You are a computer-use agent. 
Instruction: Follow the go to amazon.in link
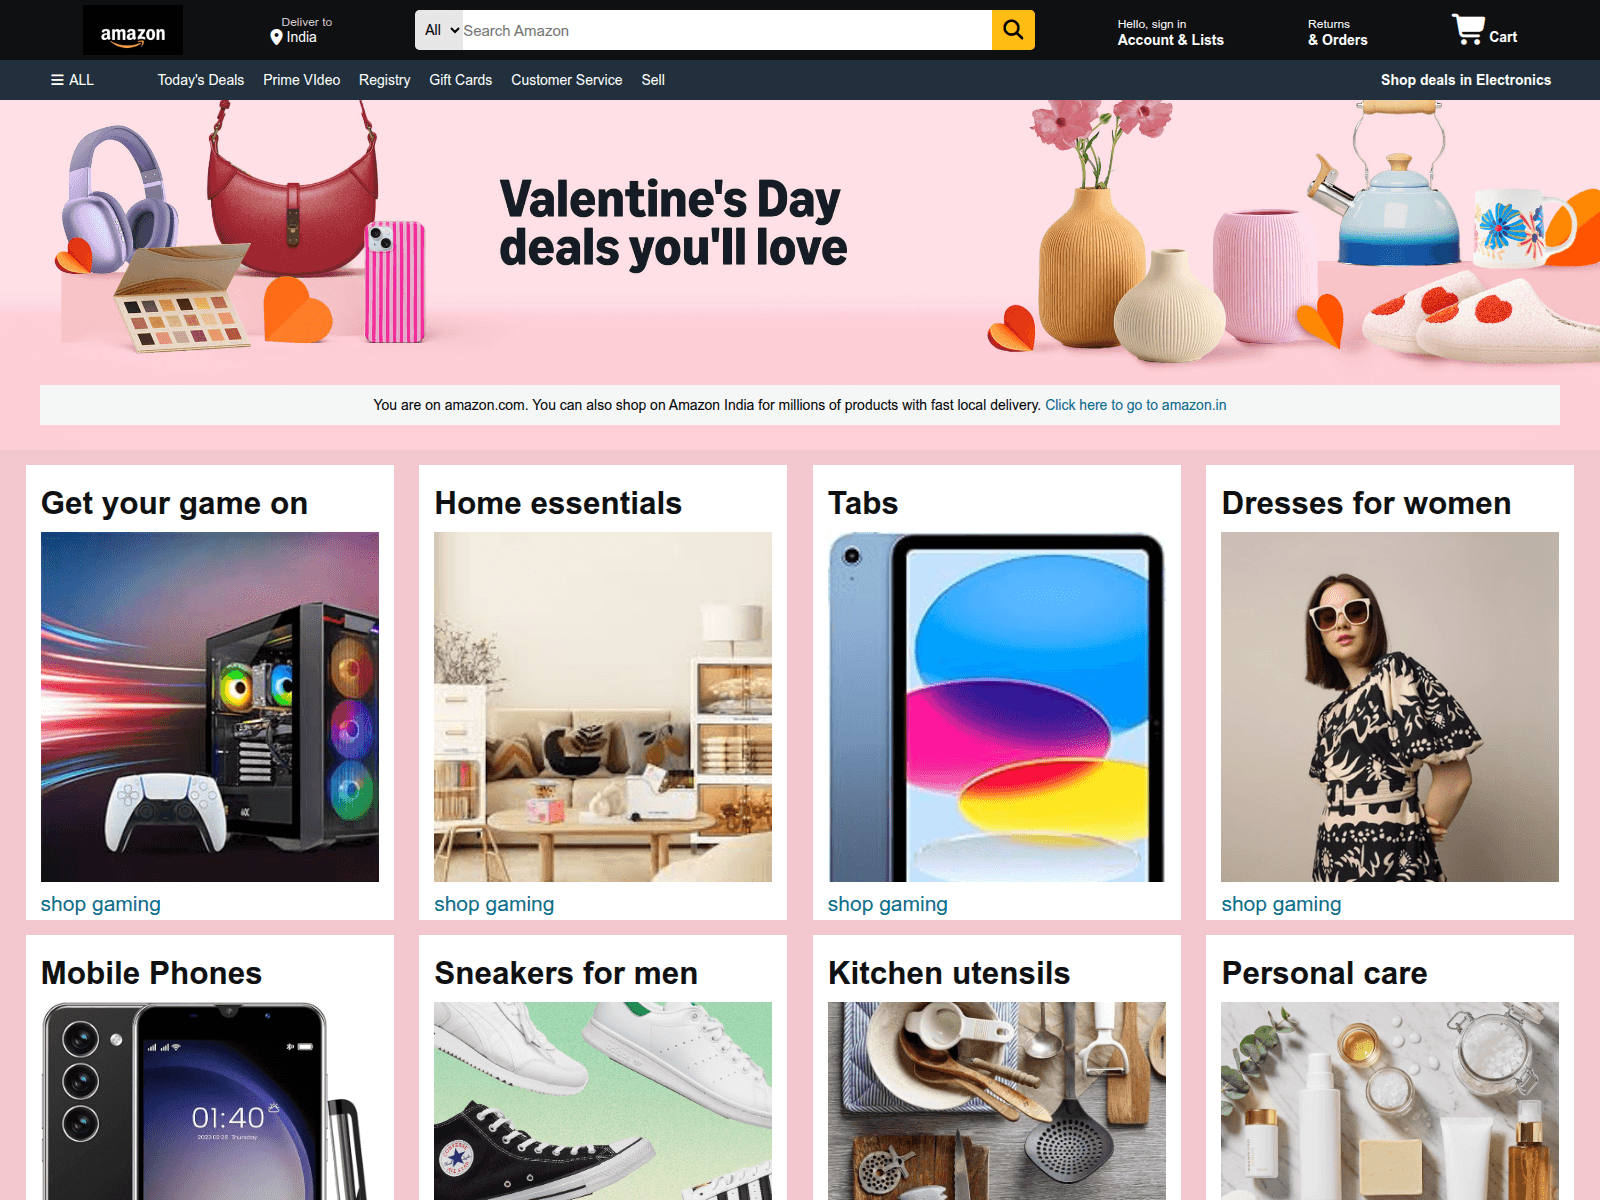coord(1136,405)
